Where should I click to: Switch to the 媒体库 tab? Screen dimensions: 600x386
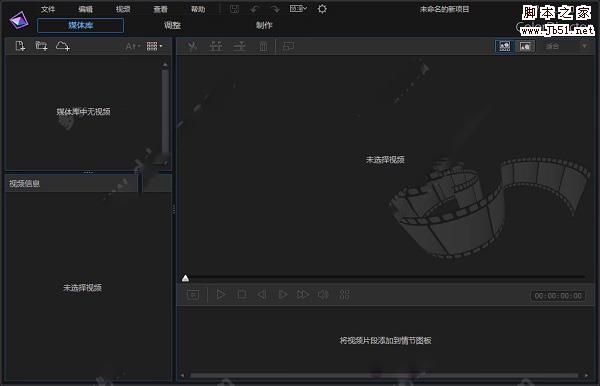80,26
